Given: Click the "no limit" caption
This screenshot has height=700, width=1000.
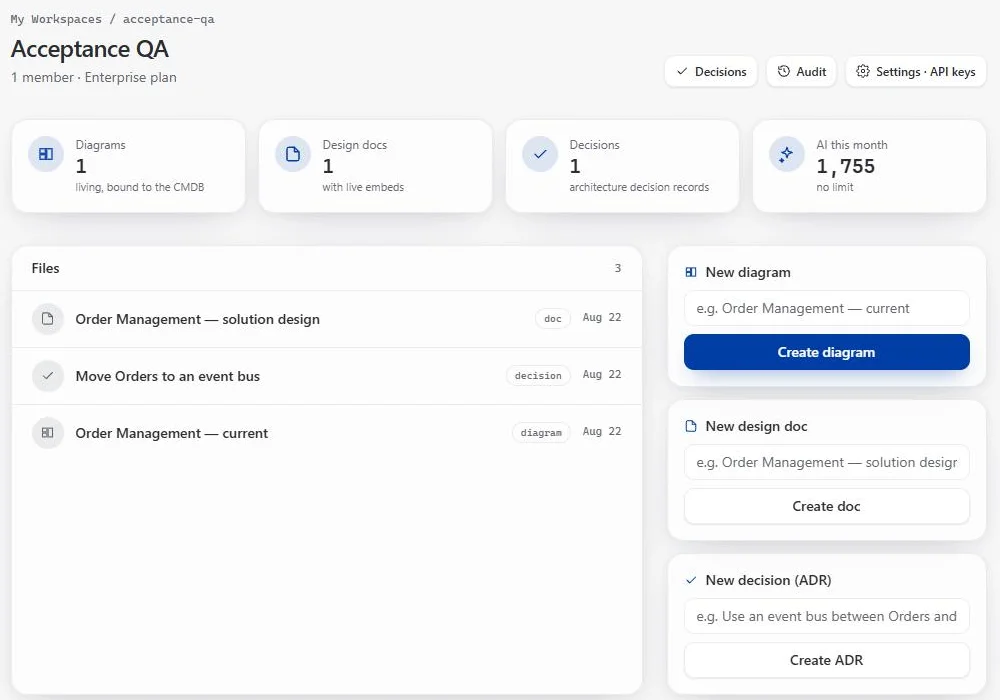Looking at the screenshot, I should [x=835, y=187].
